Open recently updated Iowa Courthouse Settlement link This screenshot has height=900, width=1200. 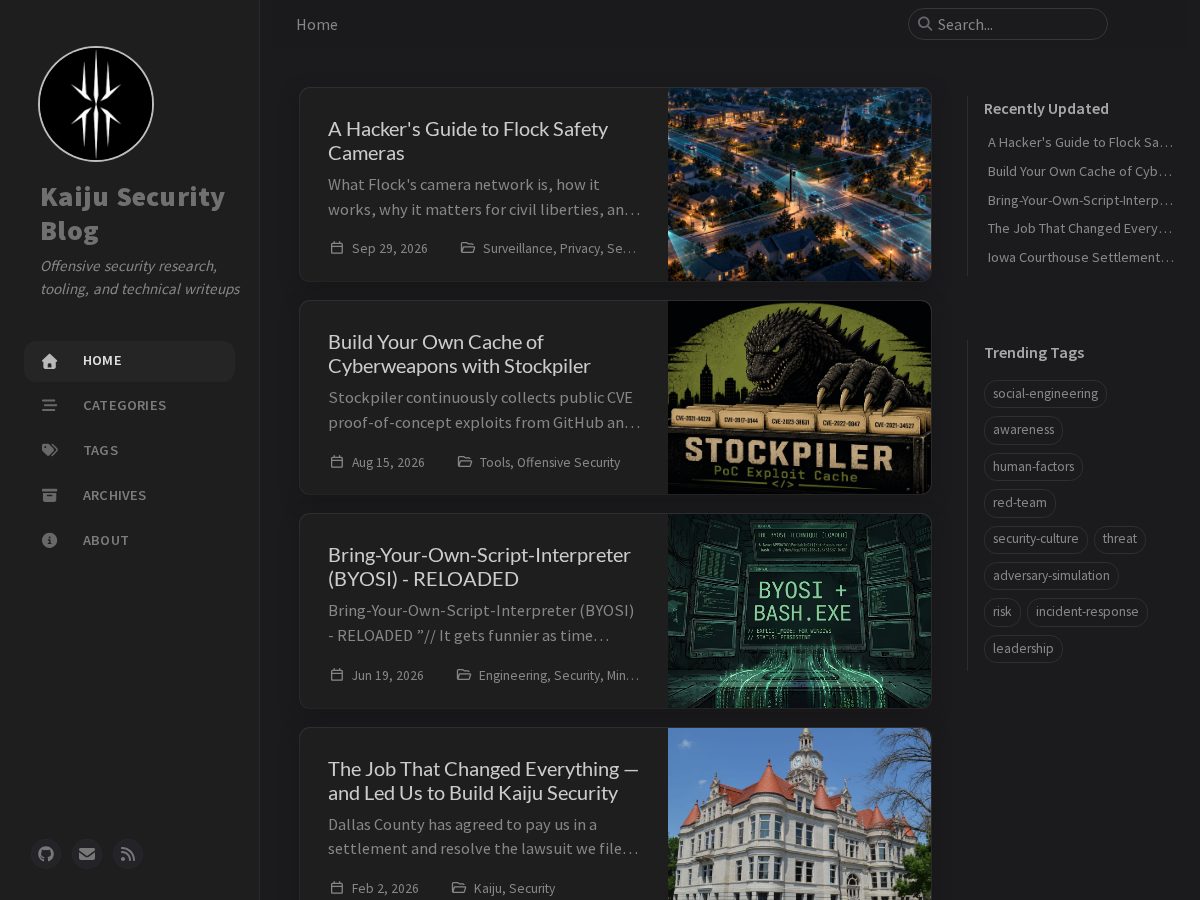1081,257
